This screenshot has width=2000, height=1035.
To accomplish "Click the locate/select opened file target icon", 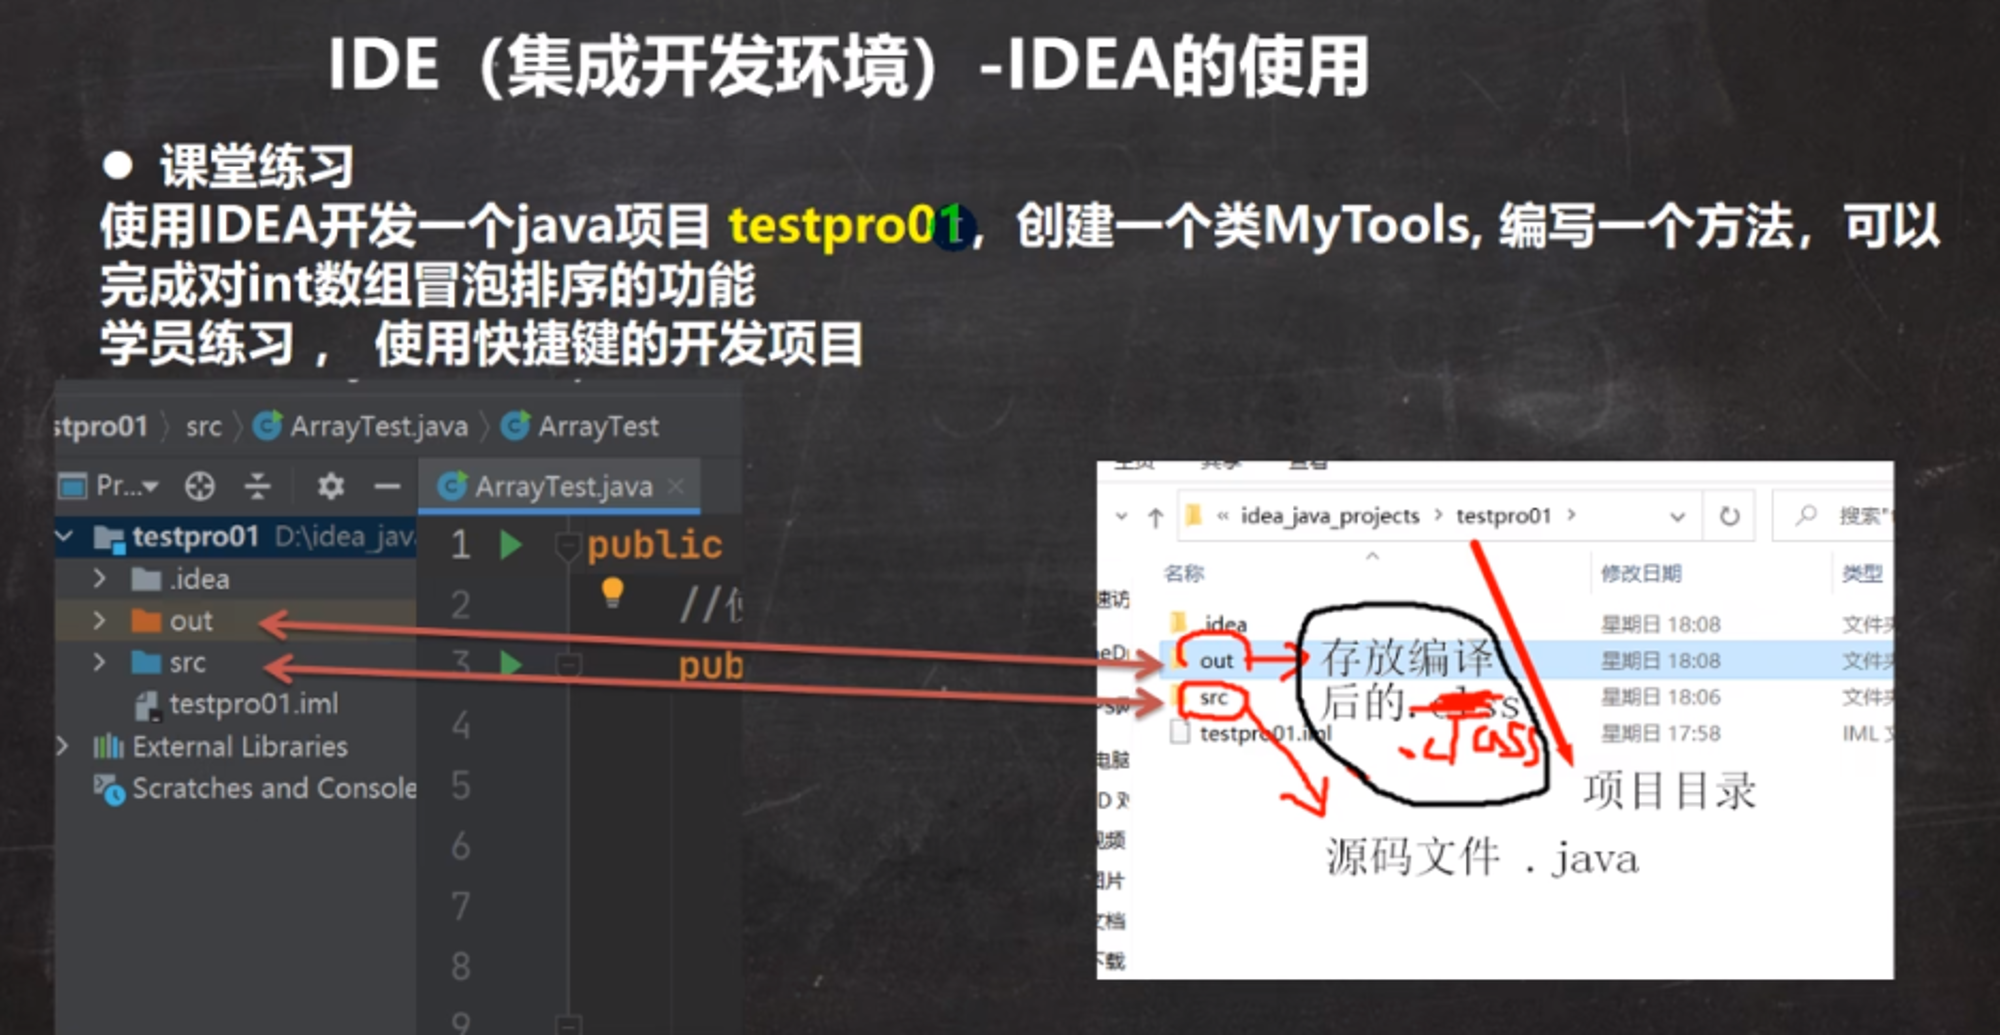I will (200, 486).
